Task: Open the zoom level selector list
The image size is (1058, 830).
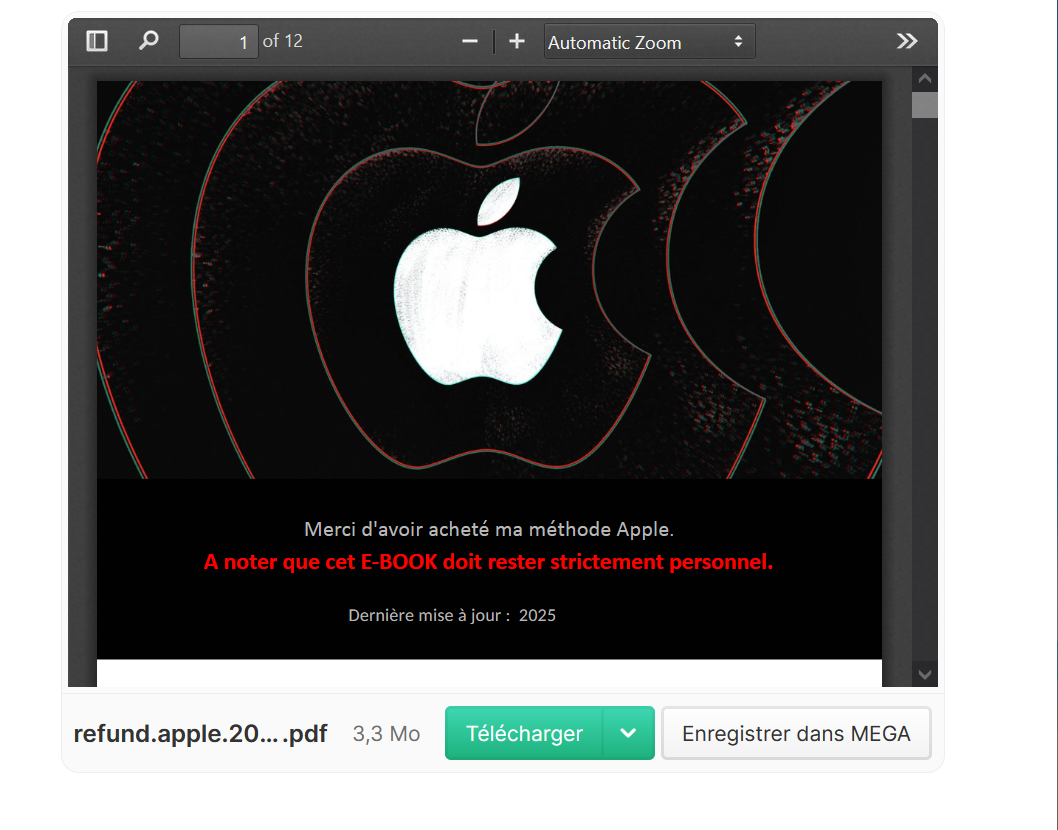Action: coord(648,42)
